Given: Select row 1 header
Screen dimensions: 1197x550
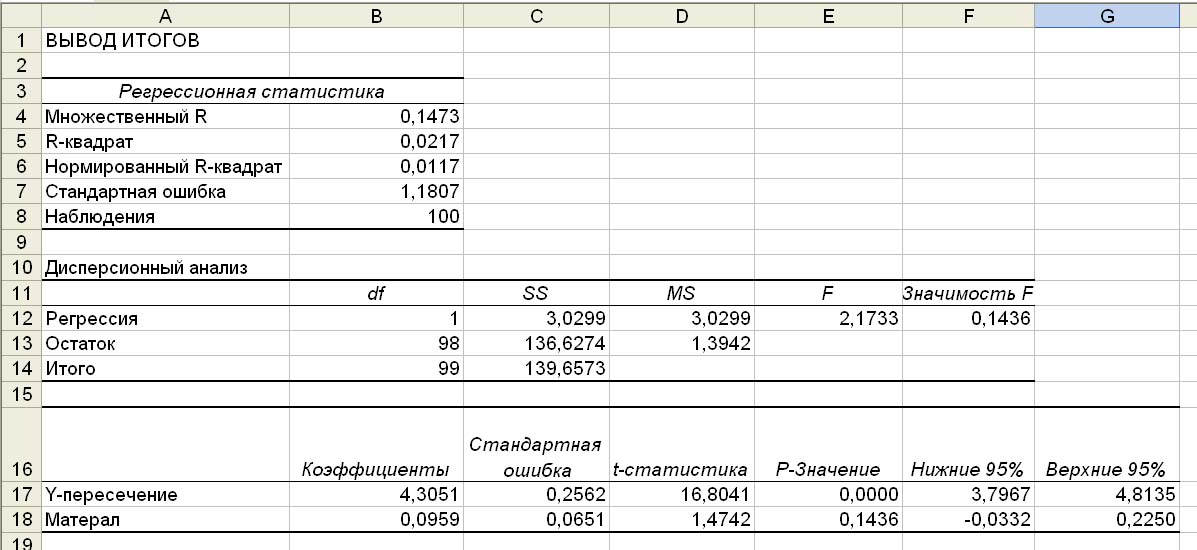Looking at the screenshot, I should click(x=21, y=40).
